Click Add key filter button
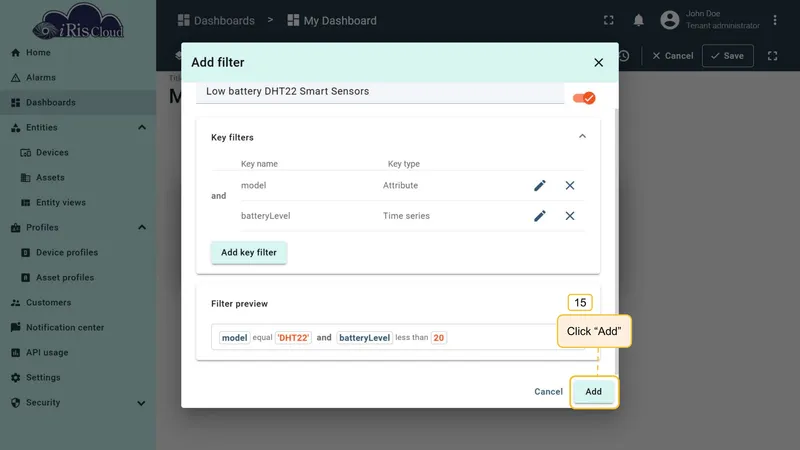The width and height of the screenshot is (800, 450). [249, 253]
